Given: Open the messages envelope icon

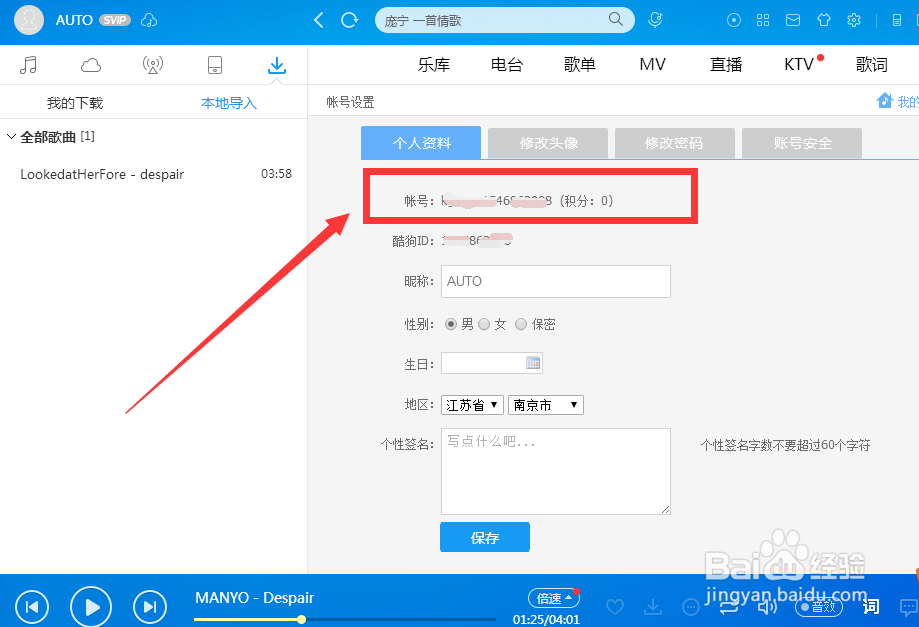Looking at the screenshot, I should tap(793, 21).
